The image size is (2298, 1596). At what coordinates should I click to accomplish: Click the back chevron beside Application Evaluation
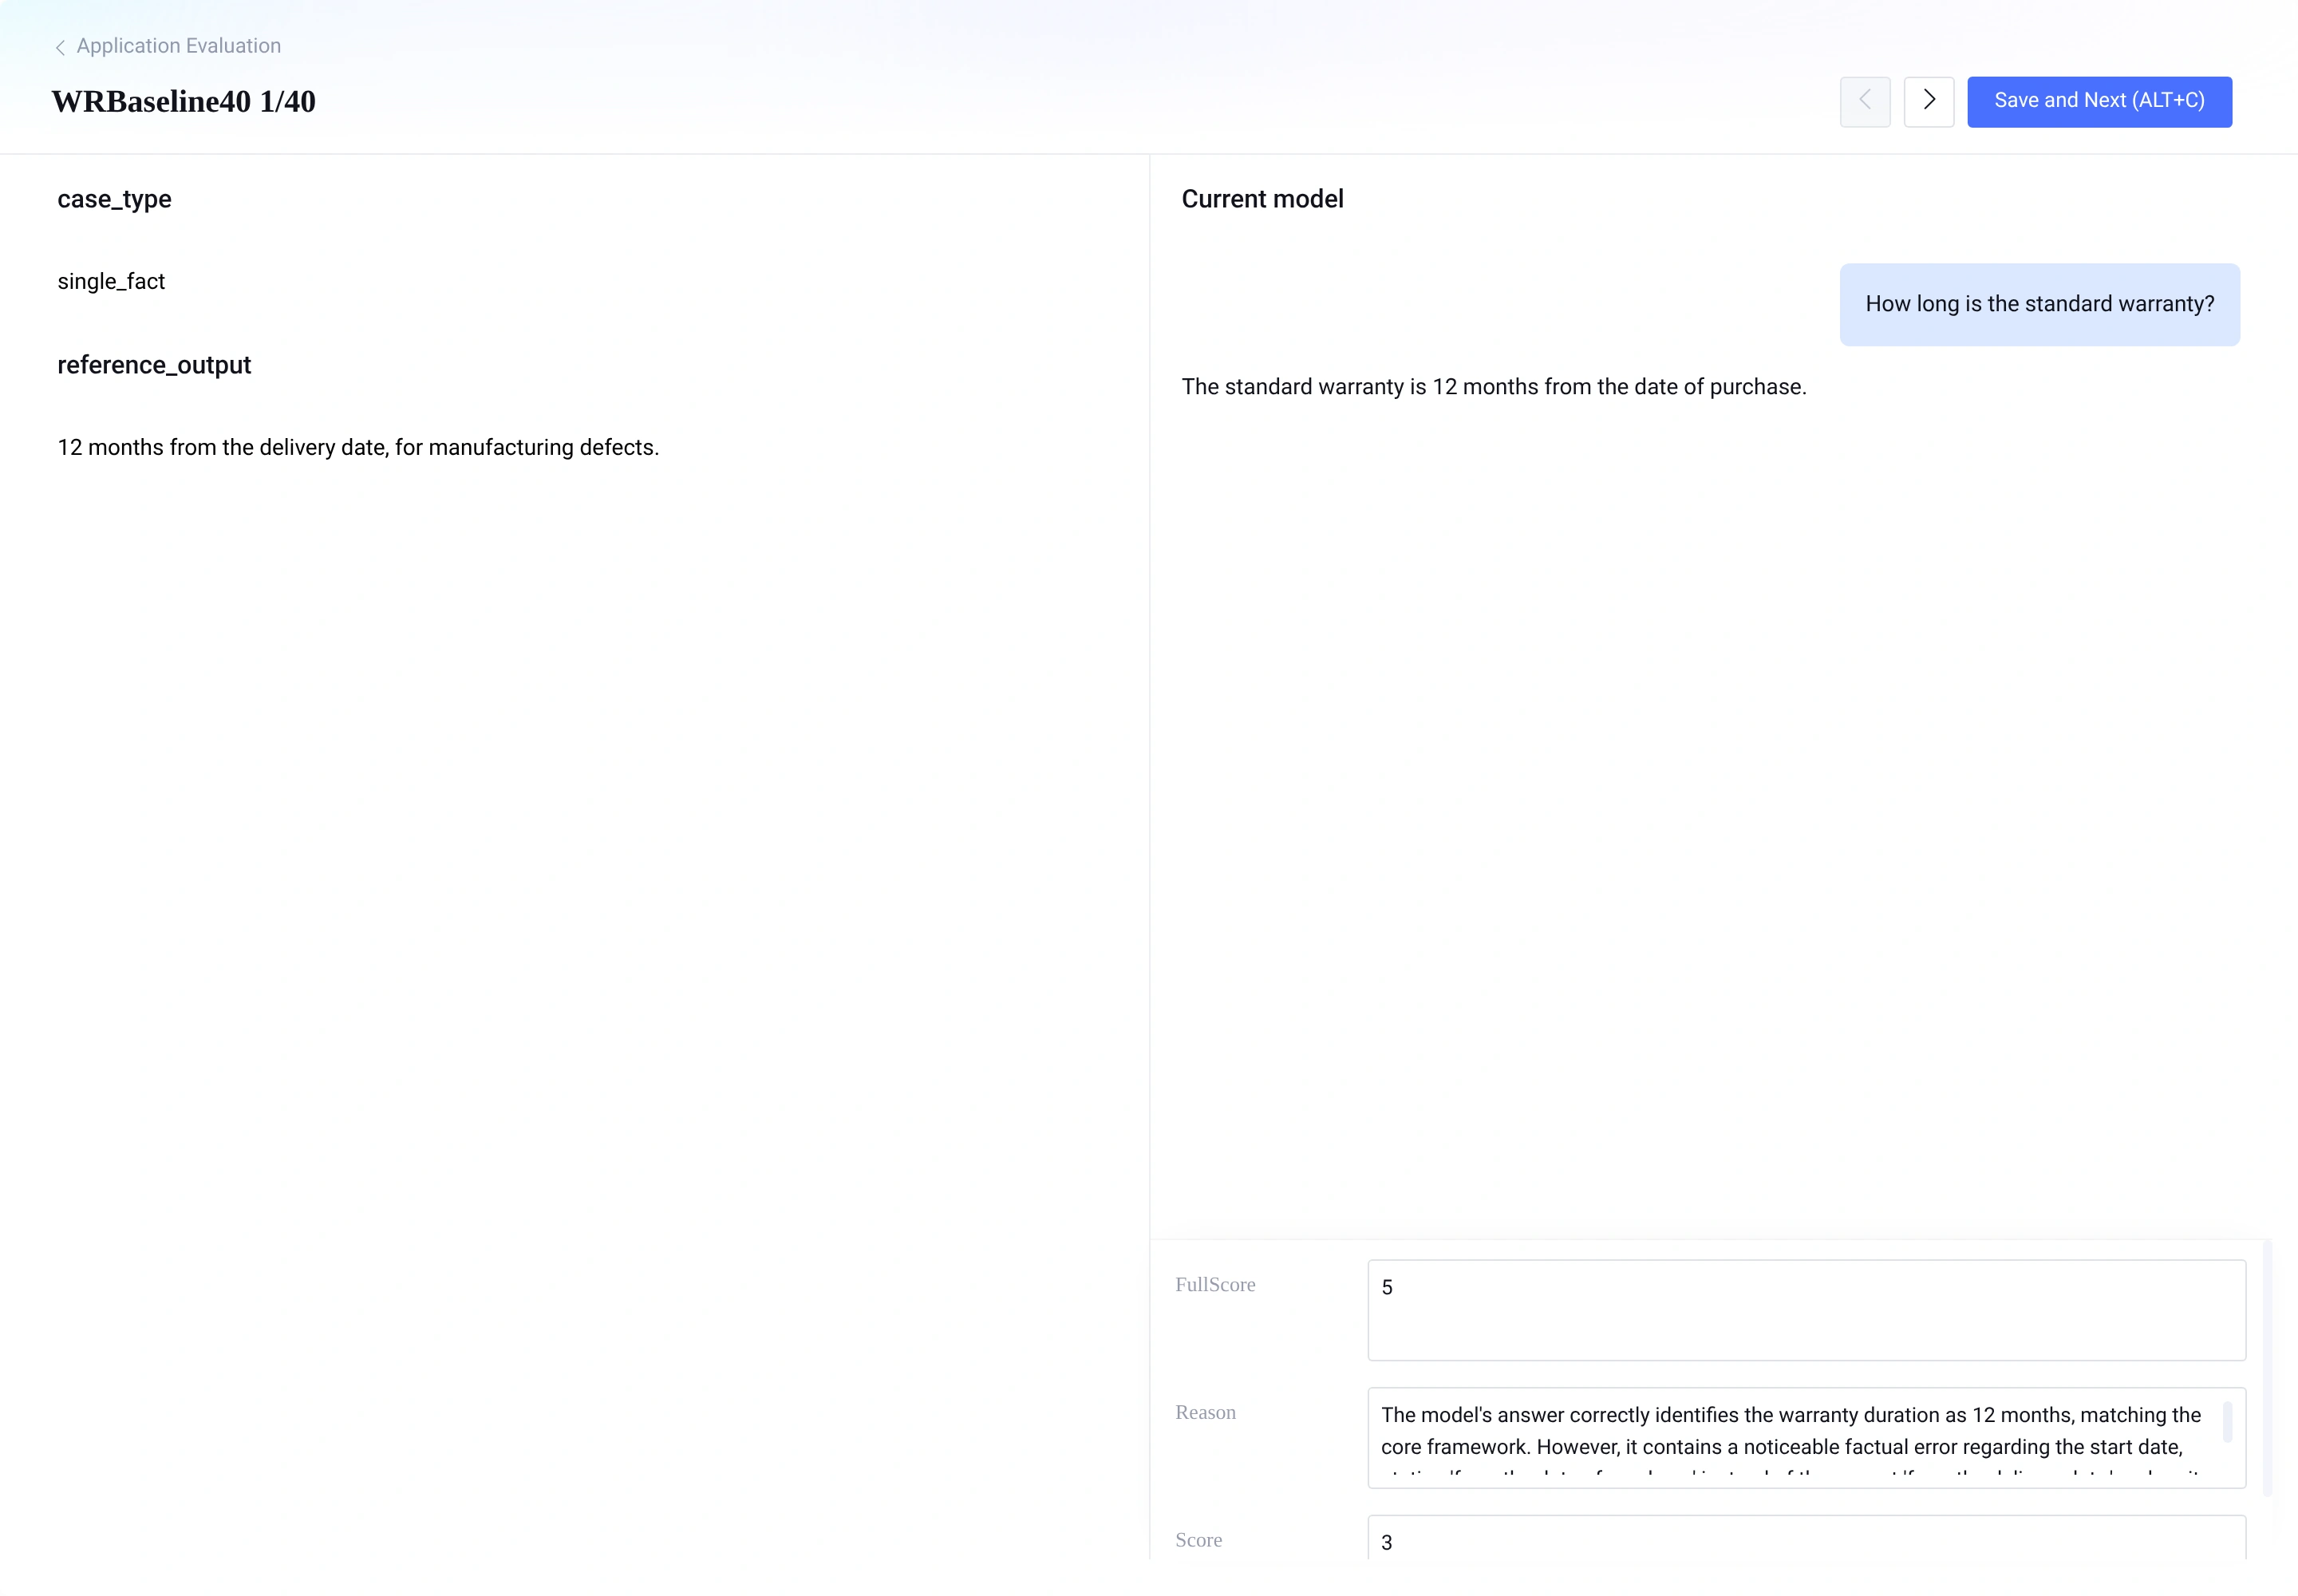(x=60, y=47)
